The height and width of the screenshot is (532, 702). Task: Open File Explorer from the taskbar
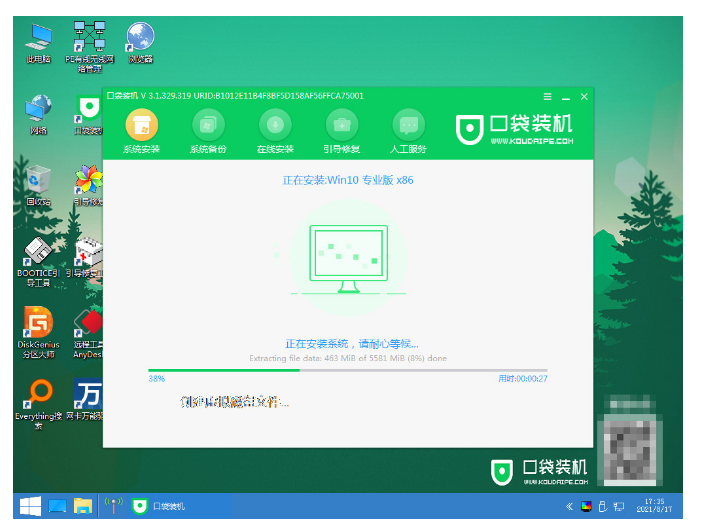pos(82,505)
